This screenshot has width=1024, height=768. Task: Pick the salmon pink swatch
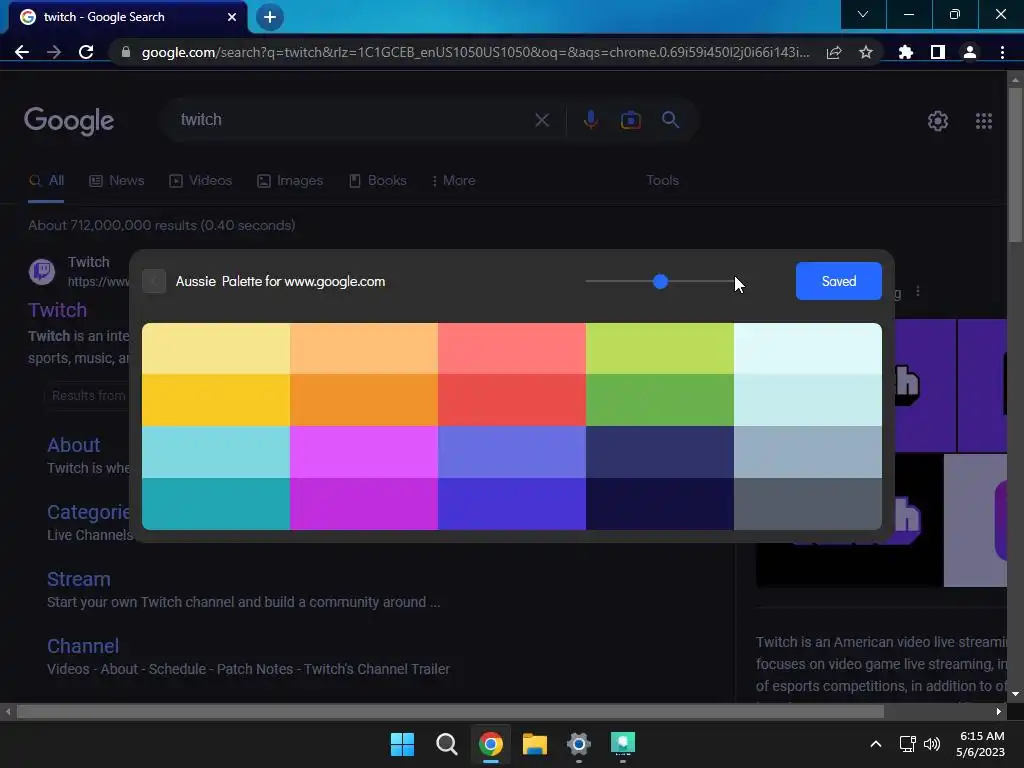point(511,349)
